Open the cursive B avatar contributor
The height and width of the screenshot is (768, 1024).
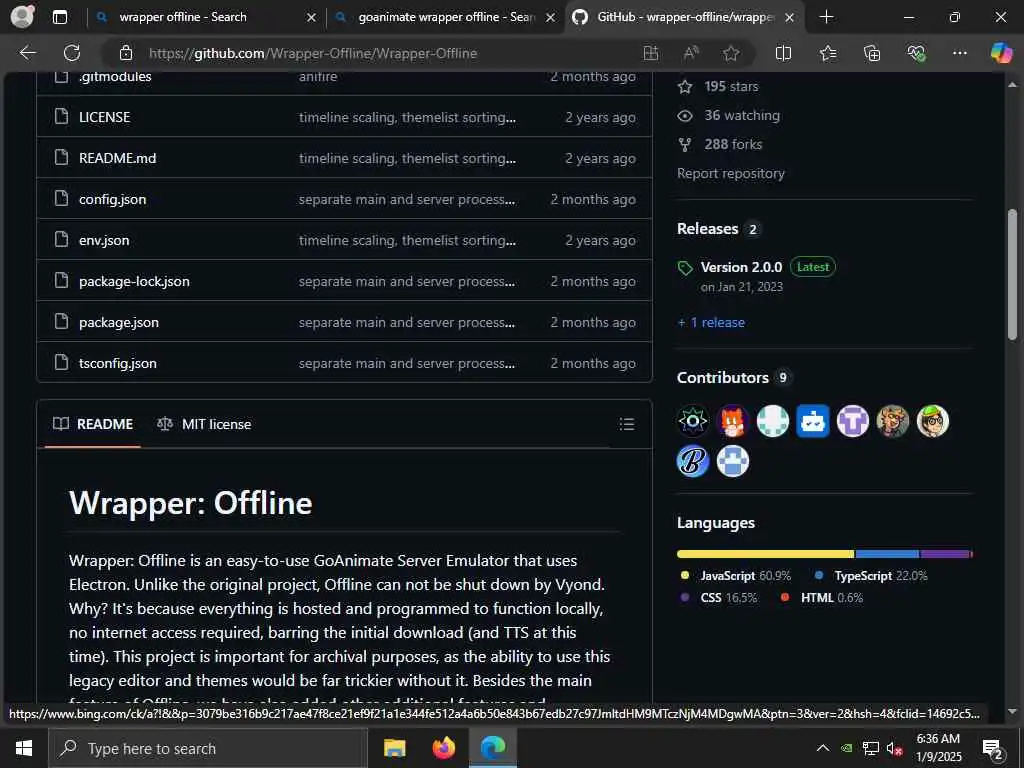(693, 461)
